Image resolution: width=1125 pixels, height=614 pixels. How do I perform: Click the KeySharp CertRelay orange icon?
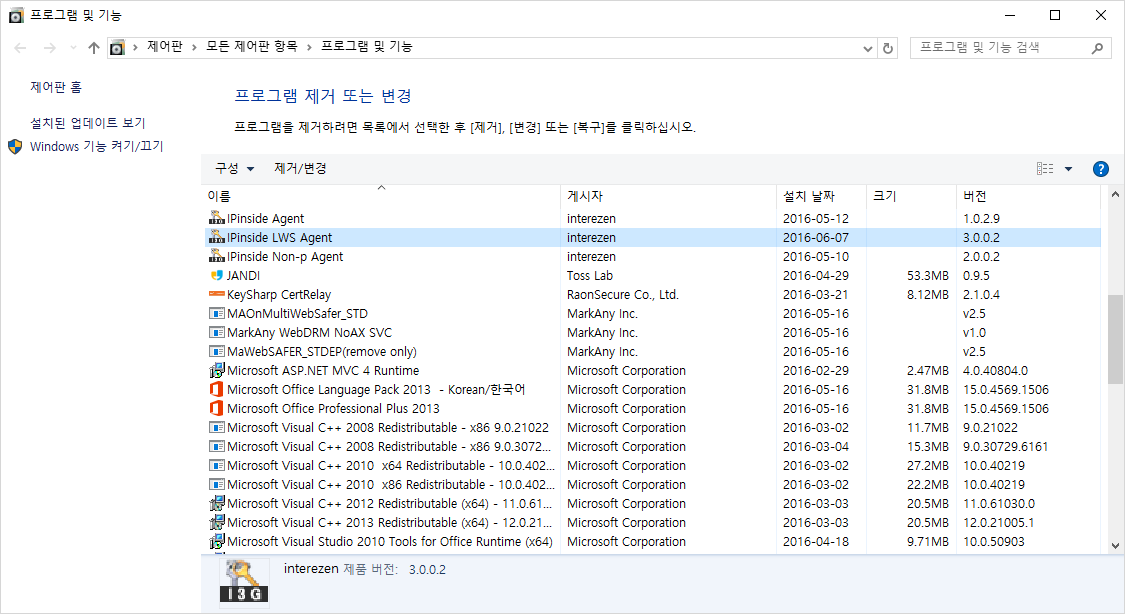216,294
